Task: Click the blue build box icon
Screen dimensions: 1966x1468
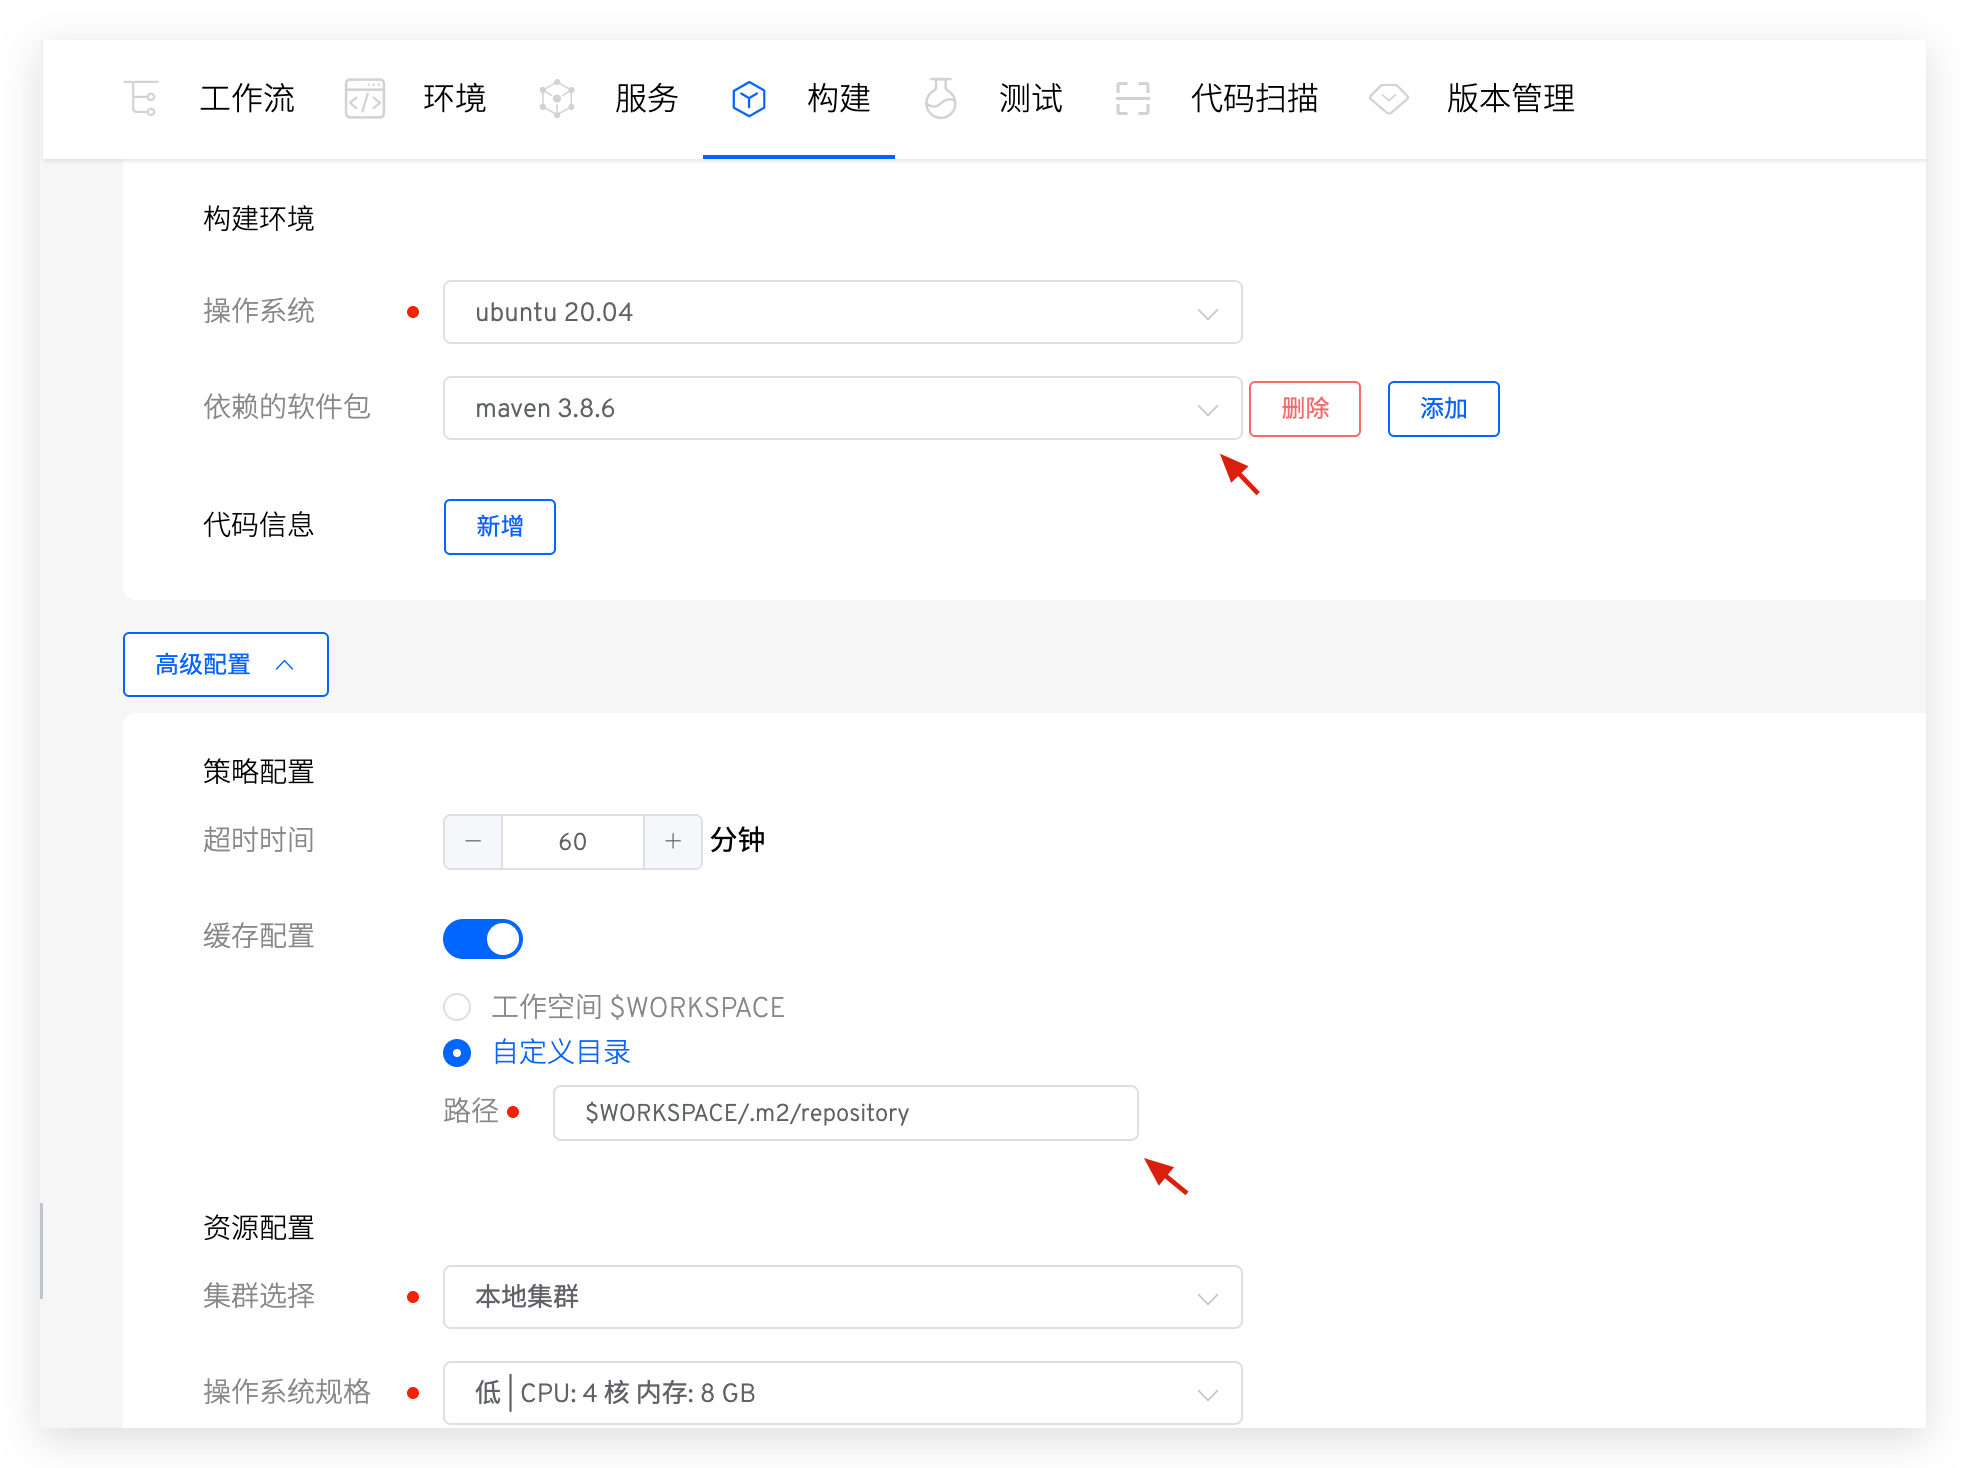Action: pyautogui.click(x=748, y=98)
